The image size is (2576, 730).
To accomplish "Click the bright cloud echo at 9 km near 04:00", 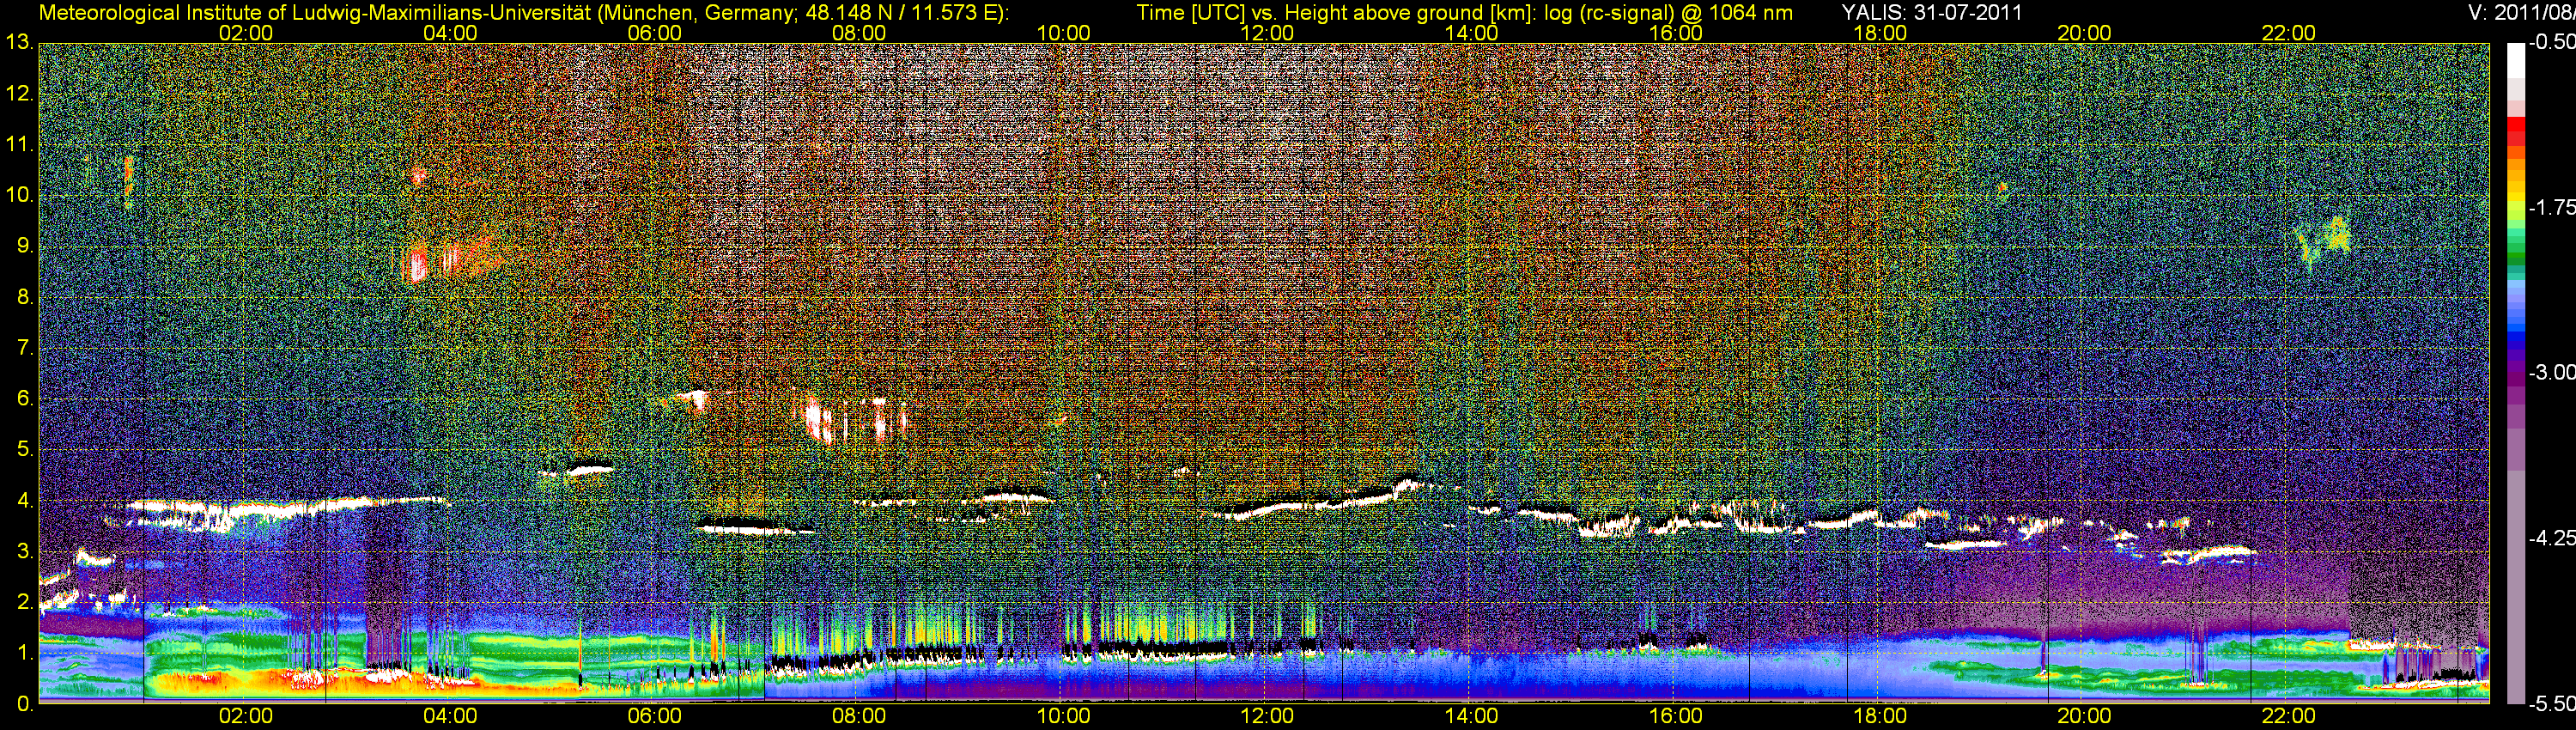I will [x=418, y=264].
